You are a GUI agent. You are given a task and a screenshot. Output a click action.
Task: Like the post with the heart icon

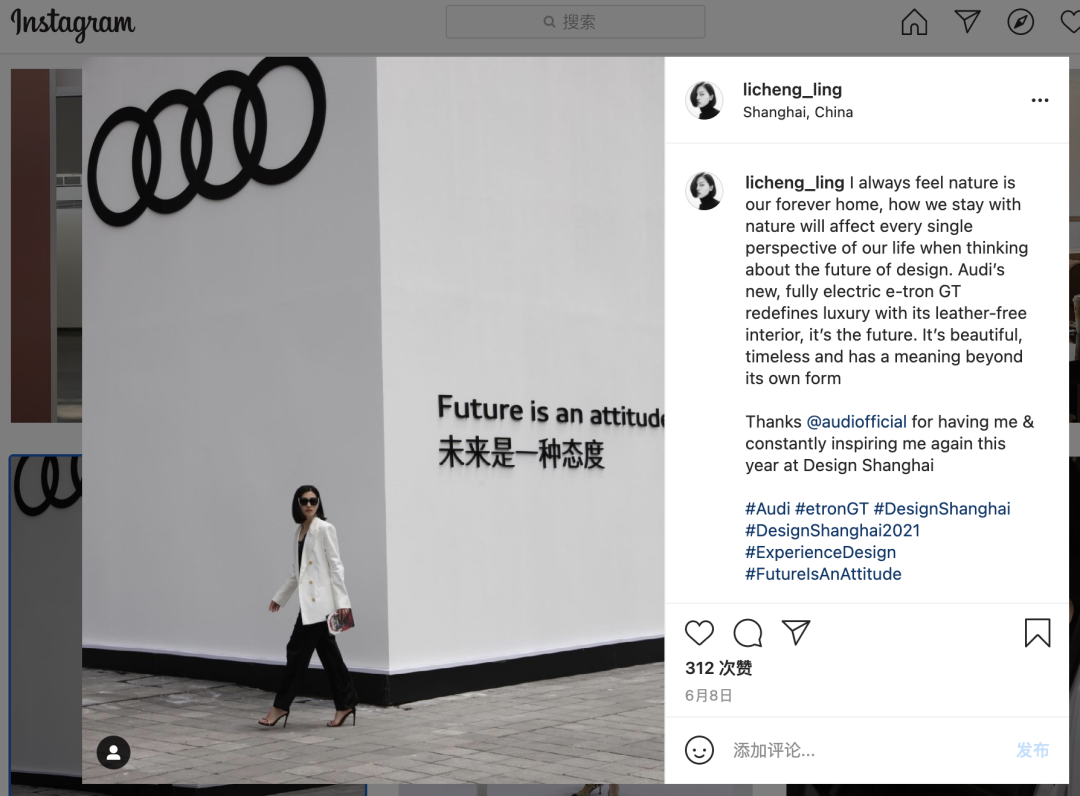[699, 633]
